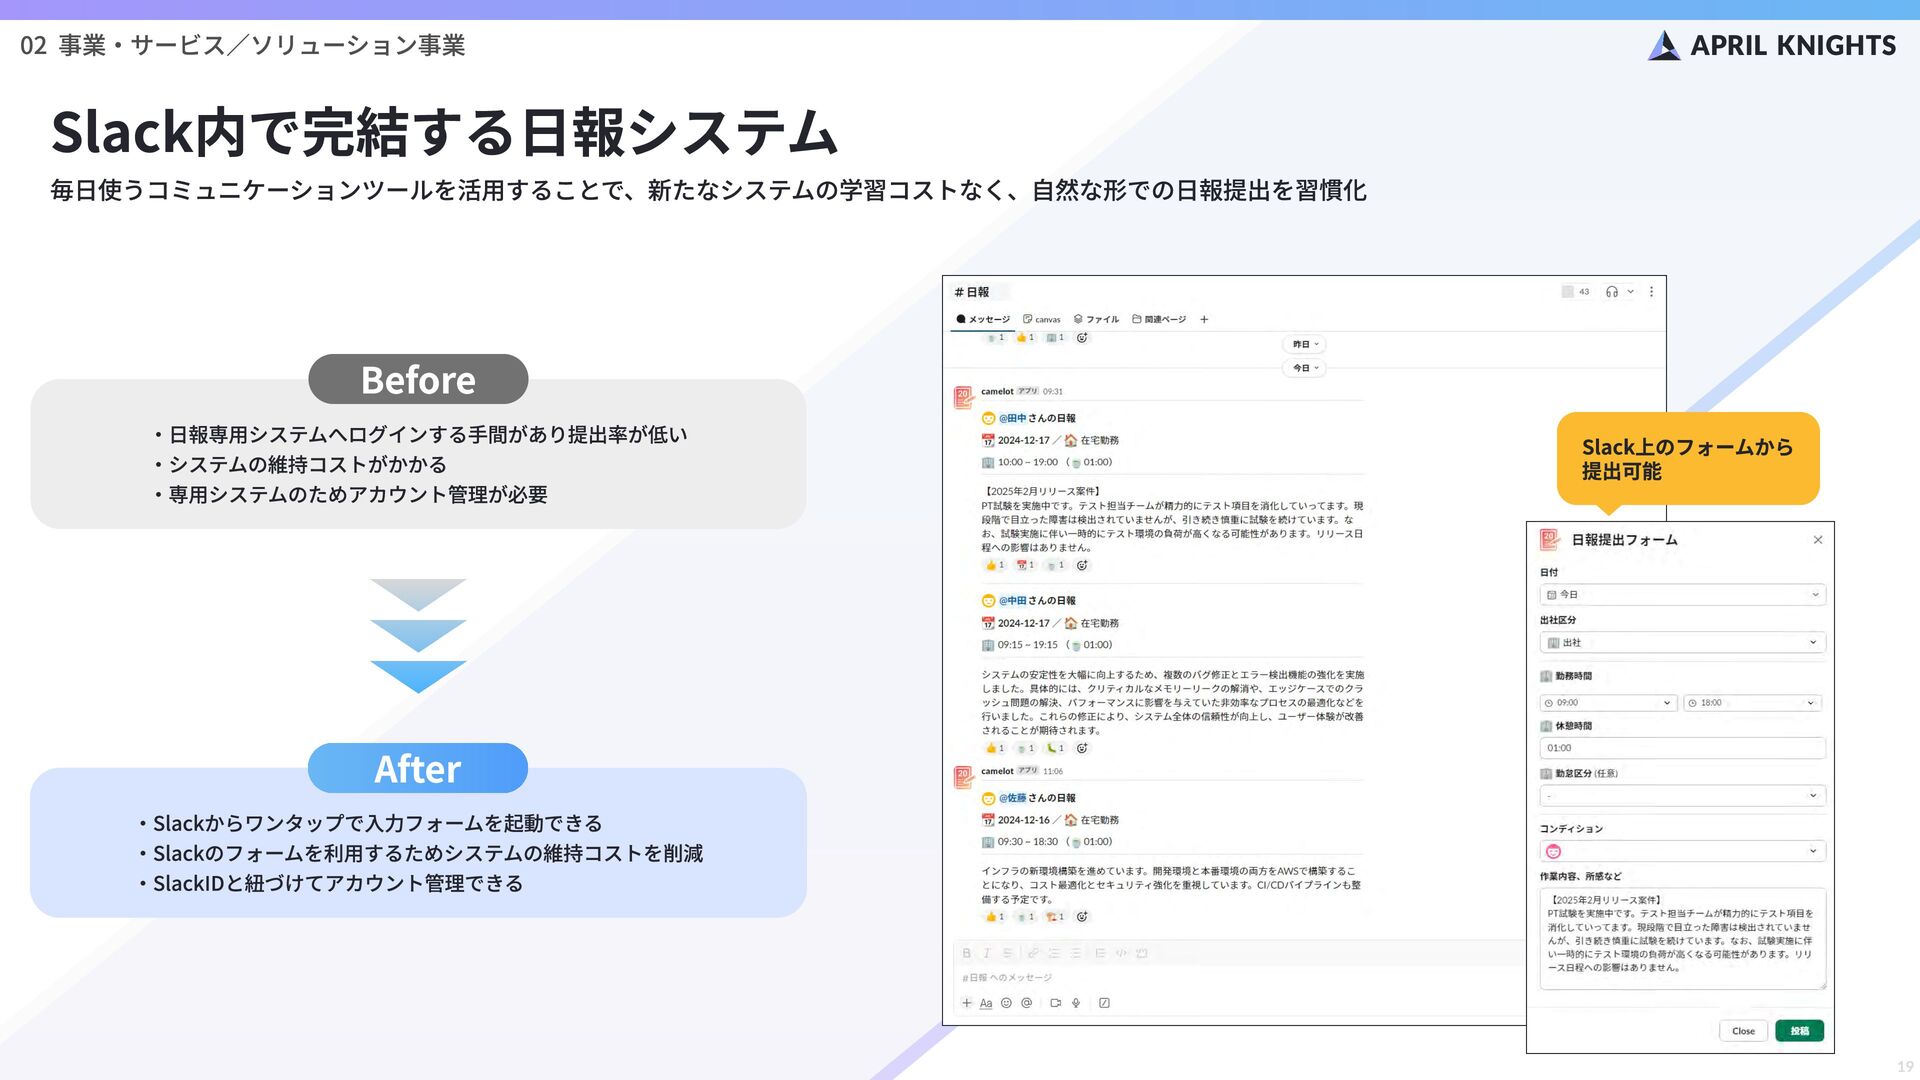Click the Link icon in composer toolbar

click(1033, 953)
